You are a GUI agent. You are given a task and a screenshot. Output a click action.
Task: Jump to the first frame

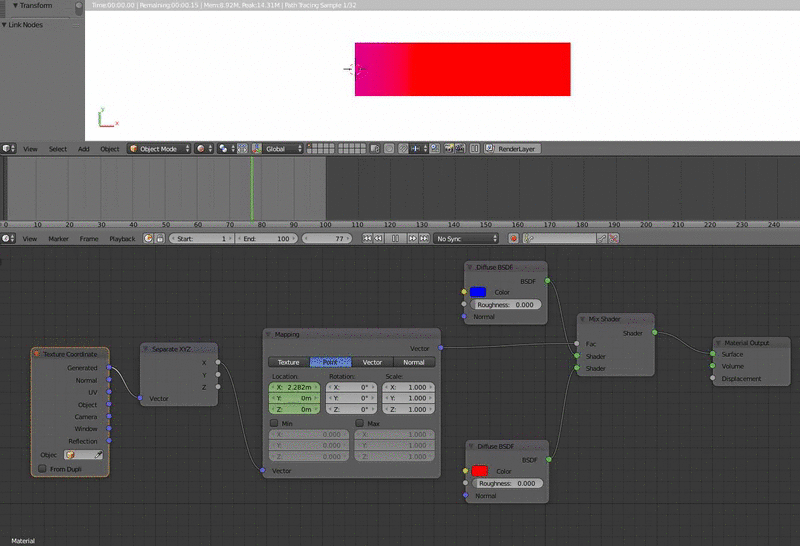pyautogui.click(x=367, y=238)
